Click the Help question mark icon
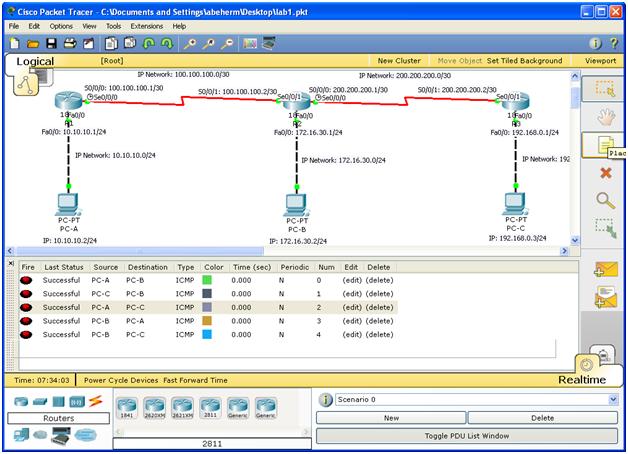628x454 pixels. click(614, 43)
